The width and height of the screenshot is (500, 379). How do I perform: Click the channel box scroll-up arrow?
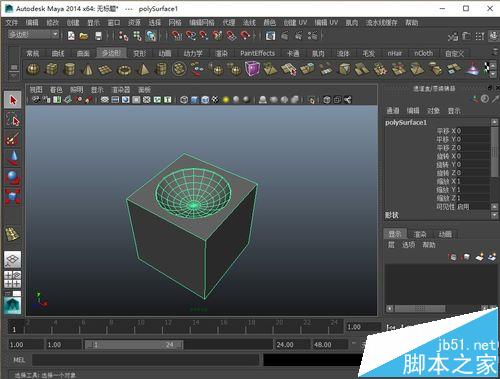494,122
